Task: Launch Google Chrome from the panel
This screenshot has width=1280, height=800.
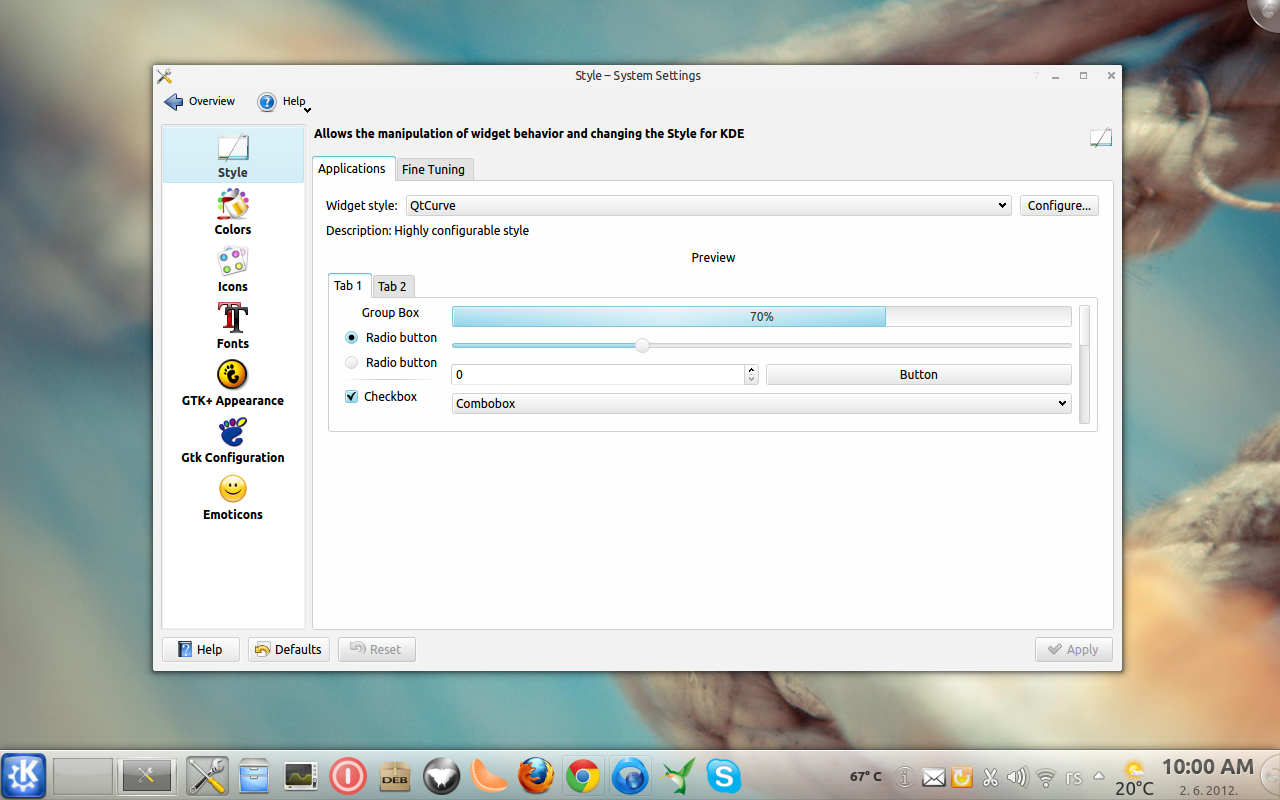Action: coord(583,775)
